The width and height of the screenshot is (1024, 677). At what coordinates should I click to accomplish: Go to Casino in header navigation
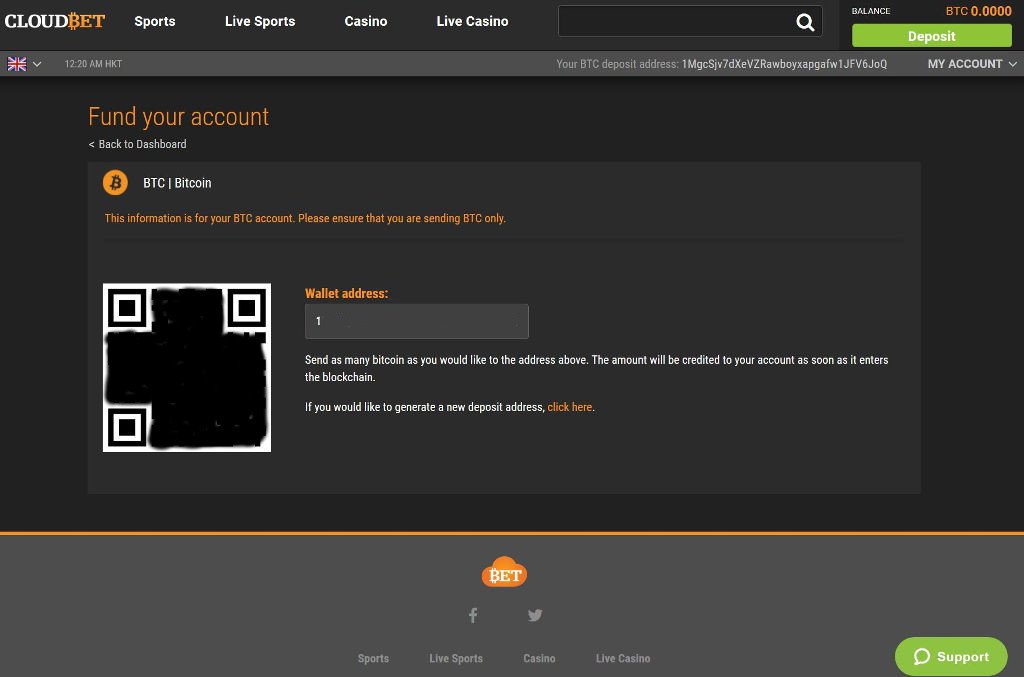pyautogui.click(x=366, y=22)
